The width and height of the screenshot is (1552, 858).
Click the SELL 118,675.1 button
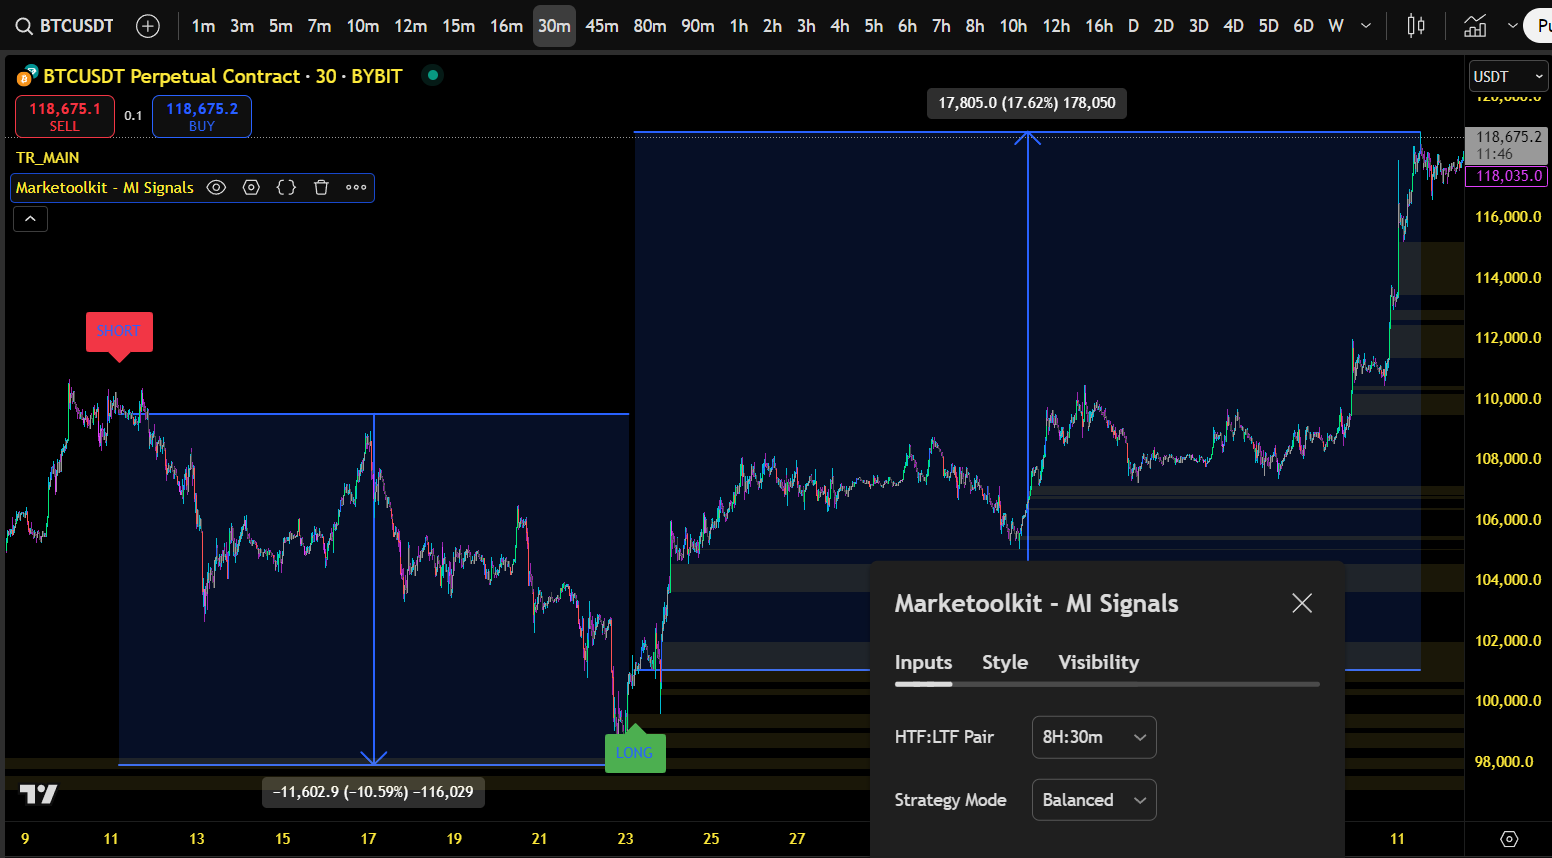pos(64,116)
